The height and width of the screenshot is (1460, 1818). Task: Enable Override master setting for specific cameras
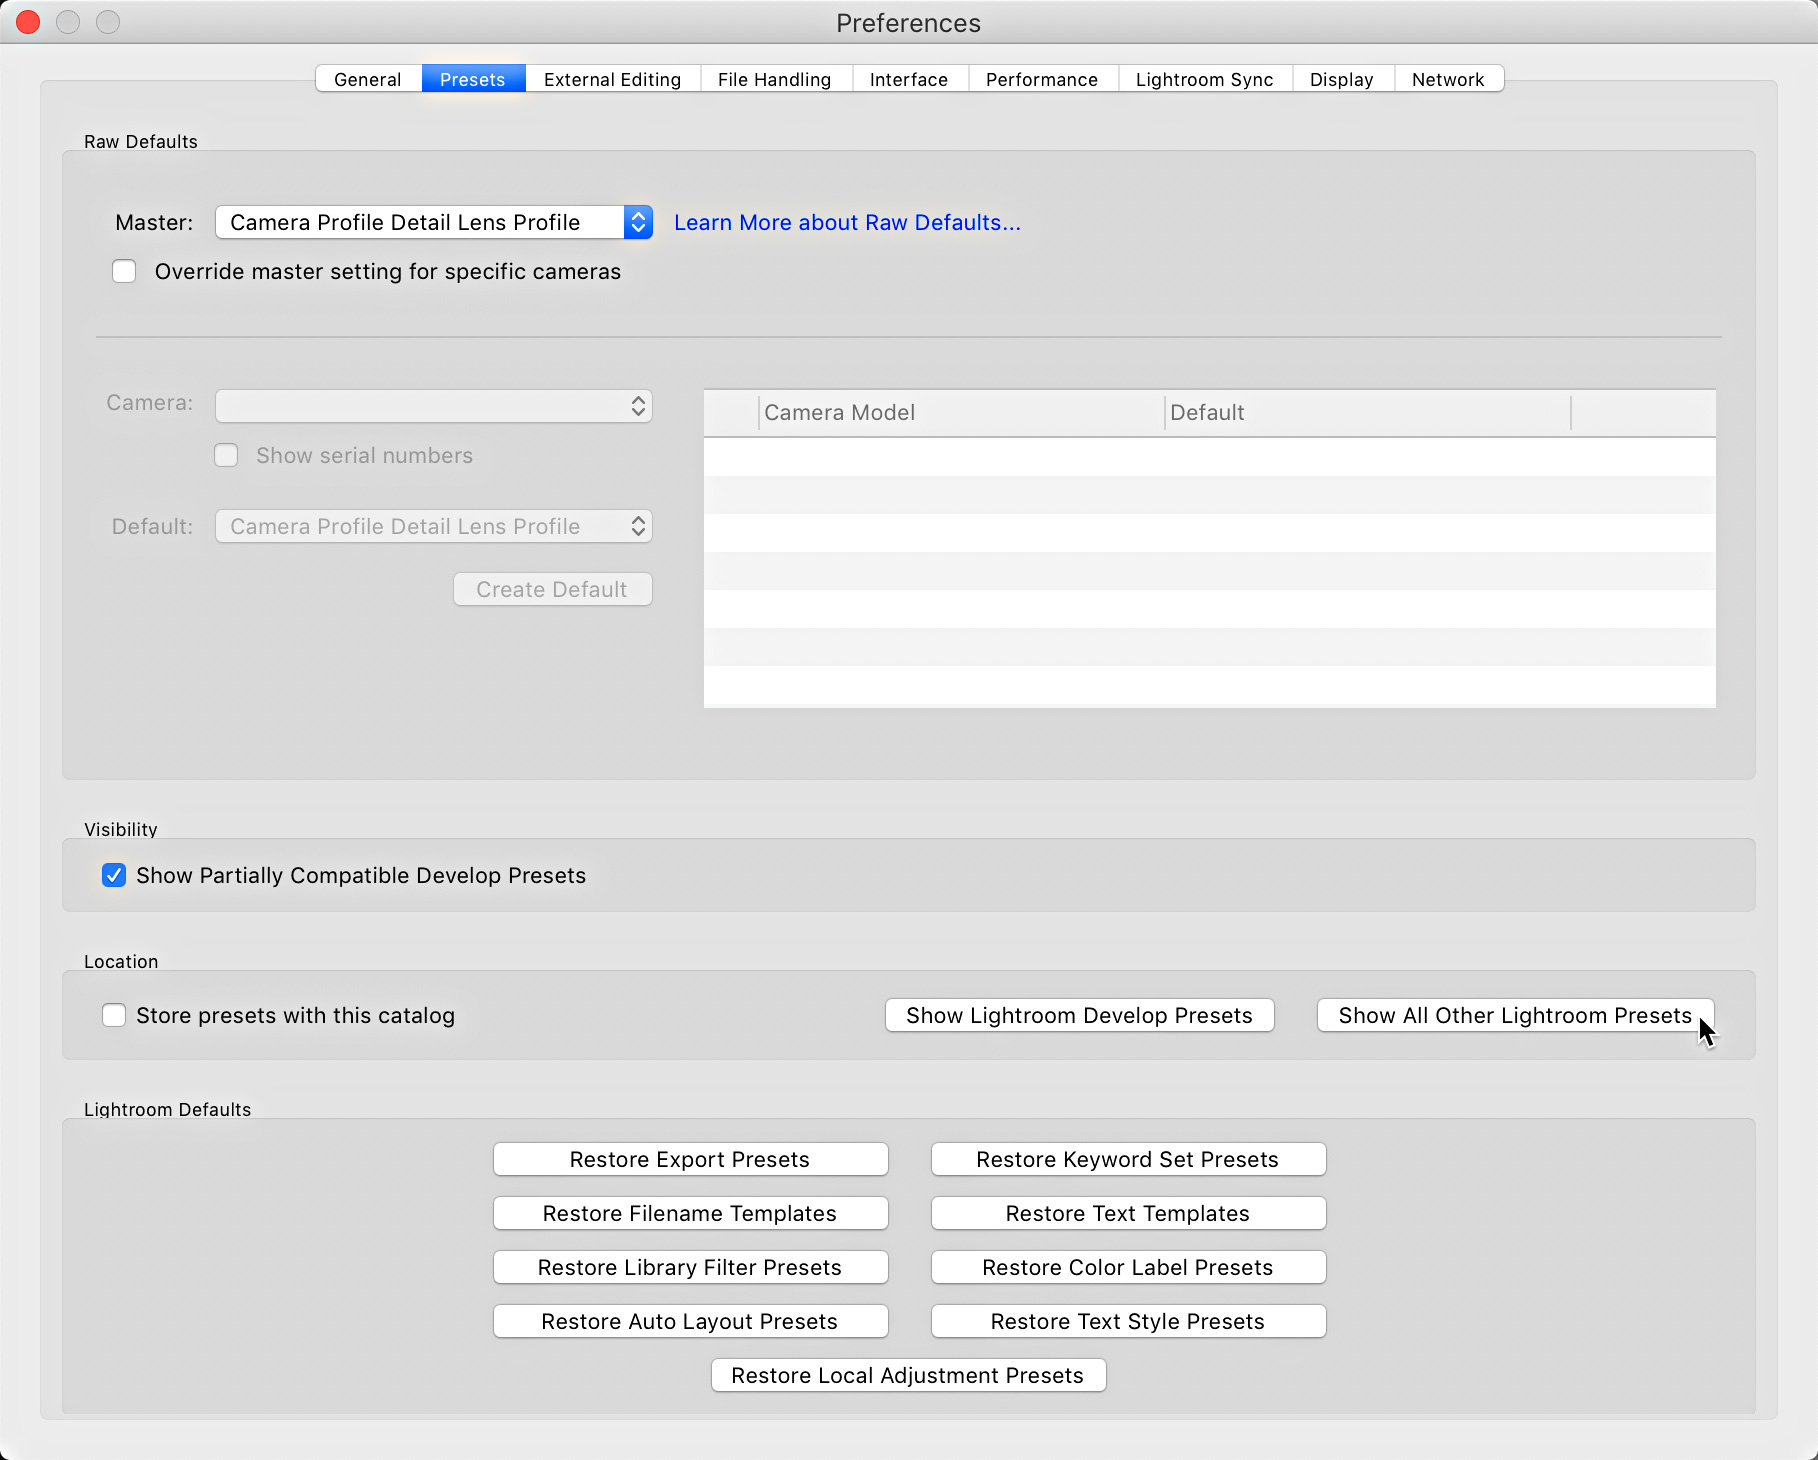pos(124,271)
